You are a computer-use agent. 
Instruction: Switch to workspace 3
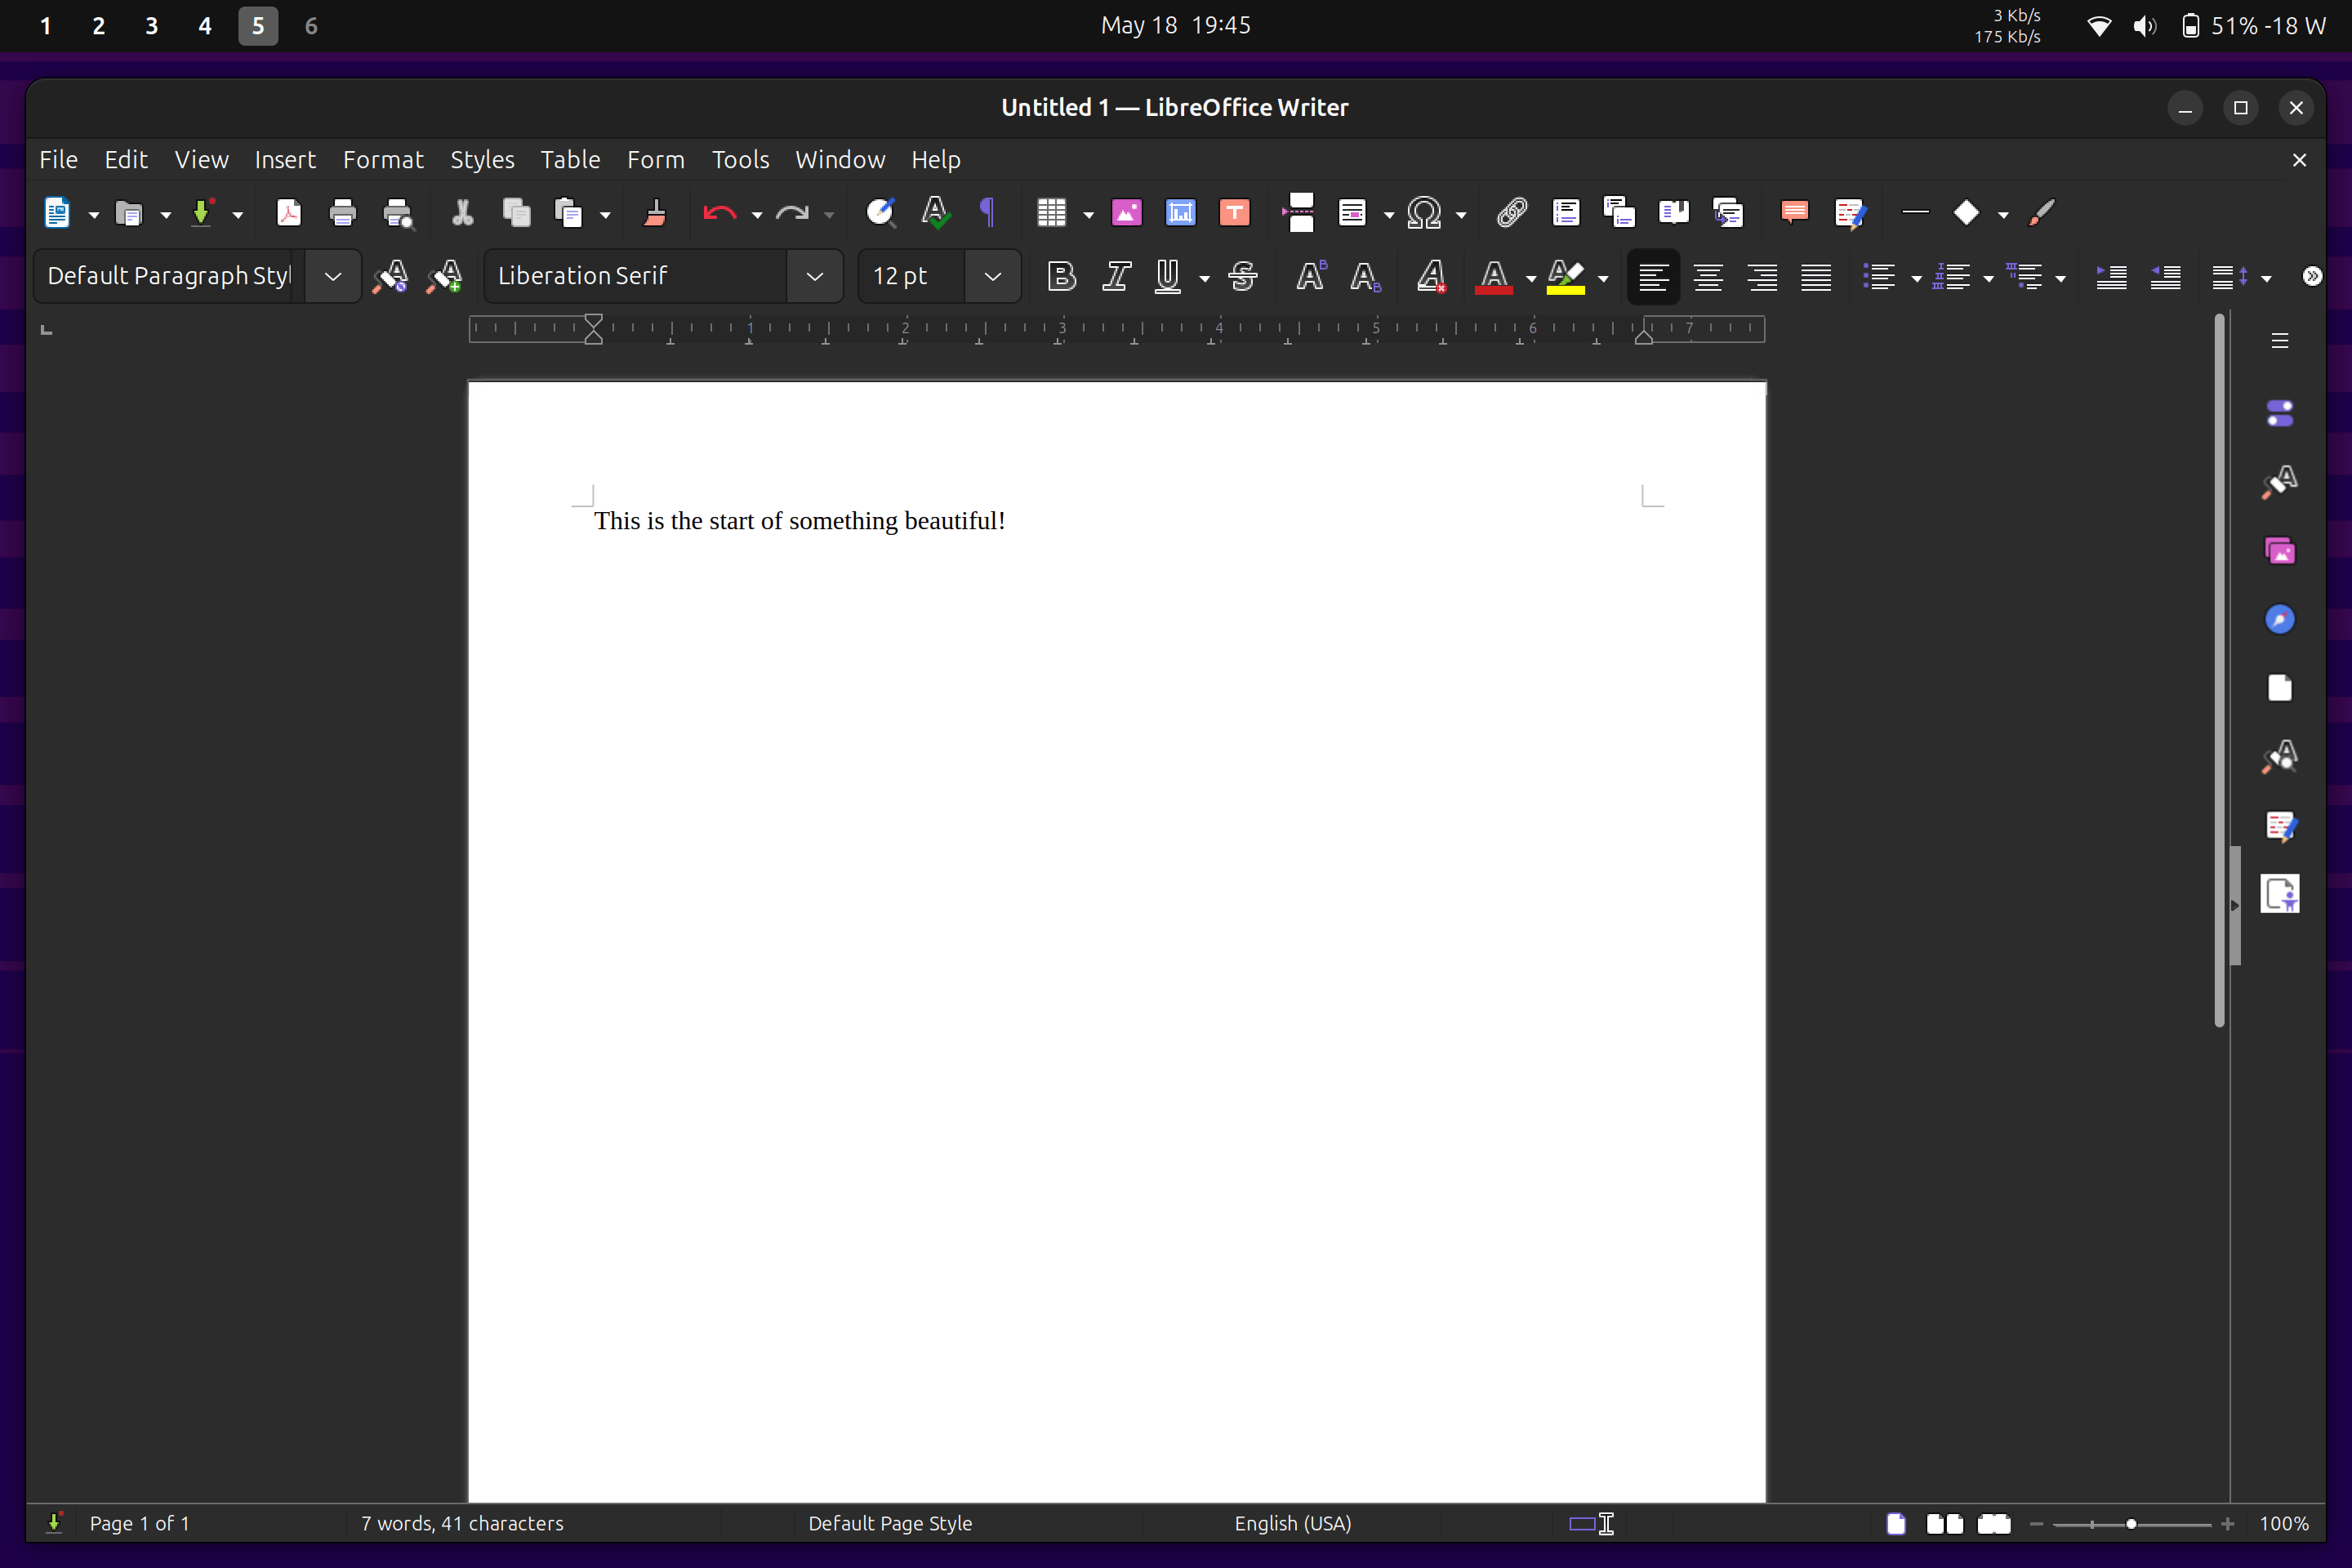click(x=152, y=26)
